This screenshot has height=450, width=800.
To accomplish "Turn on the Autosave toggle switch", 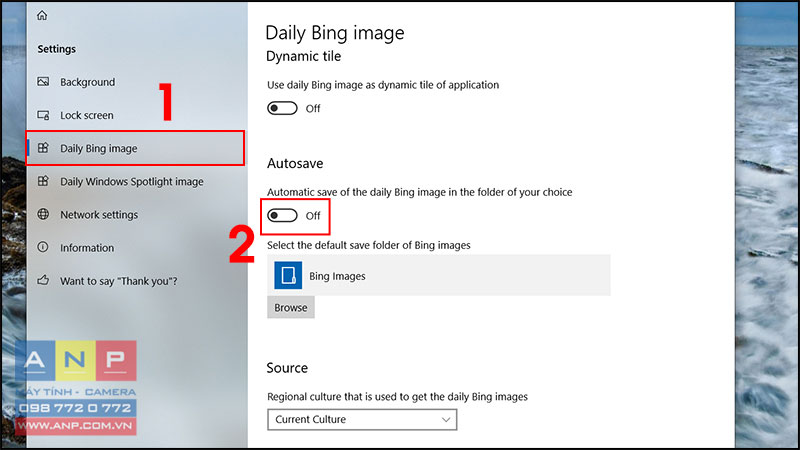I will pos(282,215).
